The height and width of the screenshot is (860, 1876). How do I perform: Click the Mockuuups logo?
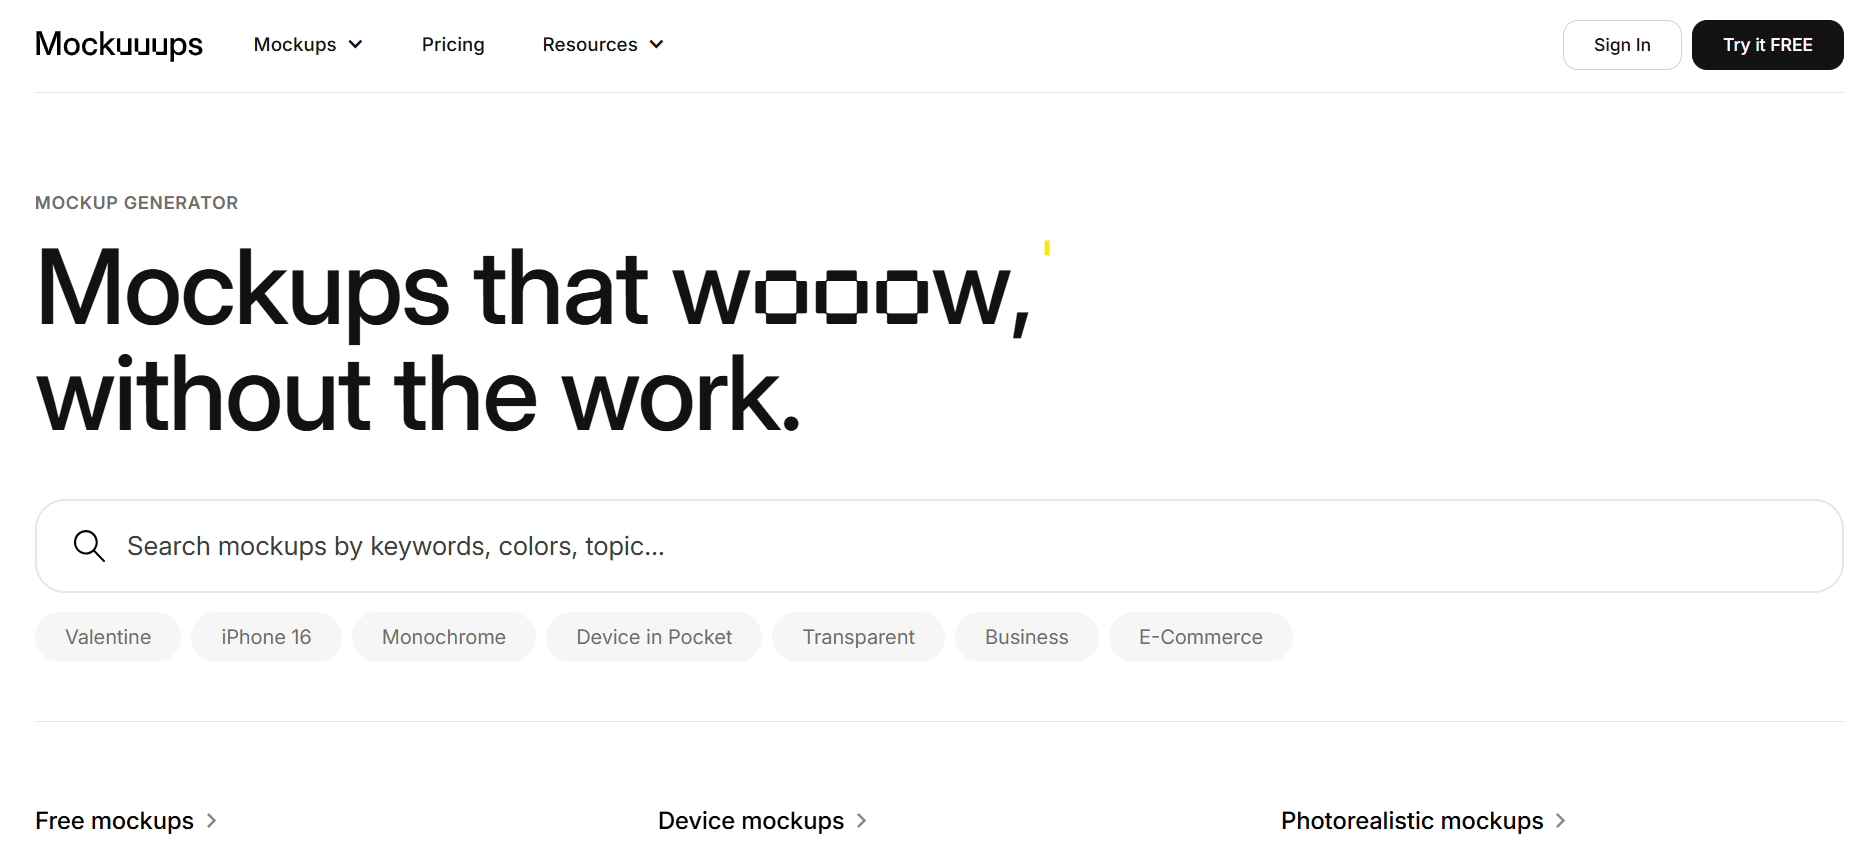click(x=119, y=45)
